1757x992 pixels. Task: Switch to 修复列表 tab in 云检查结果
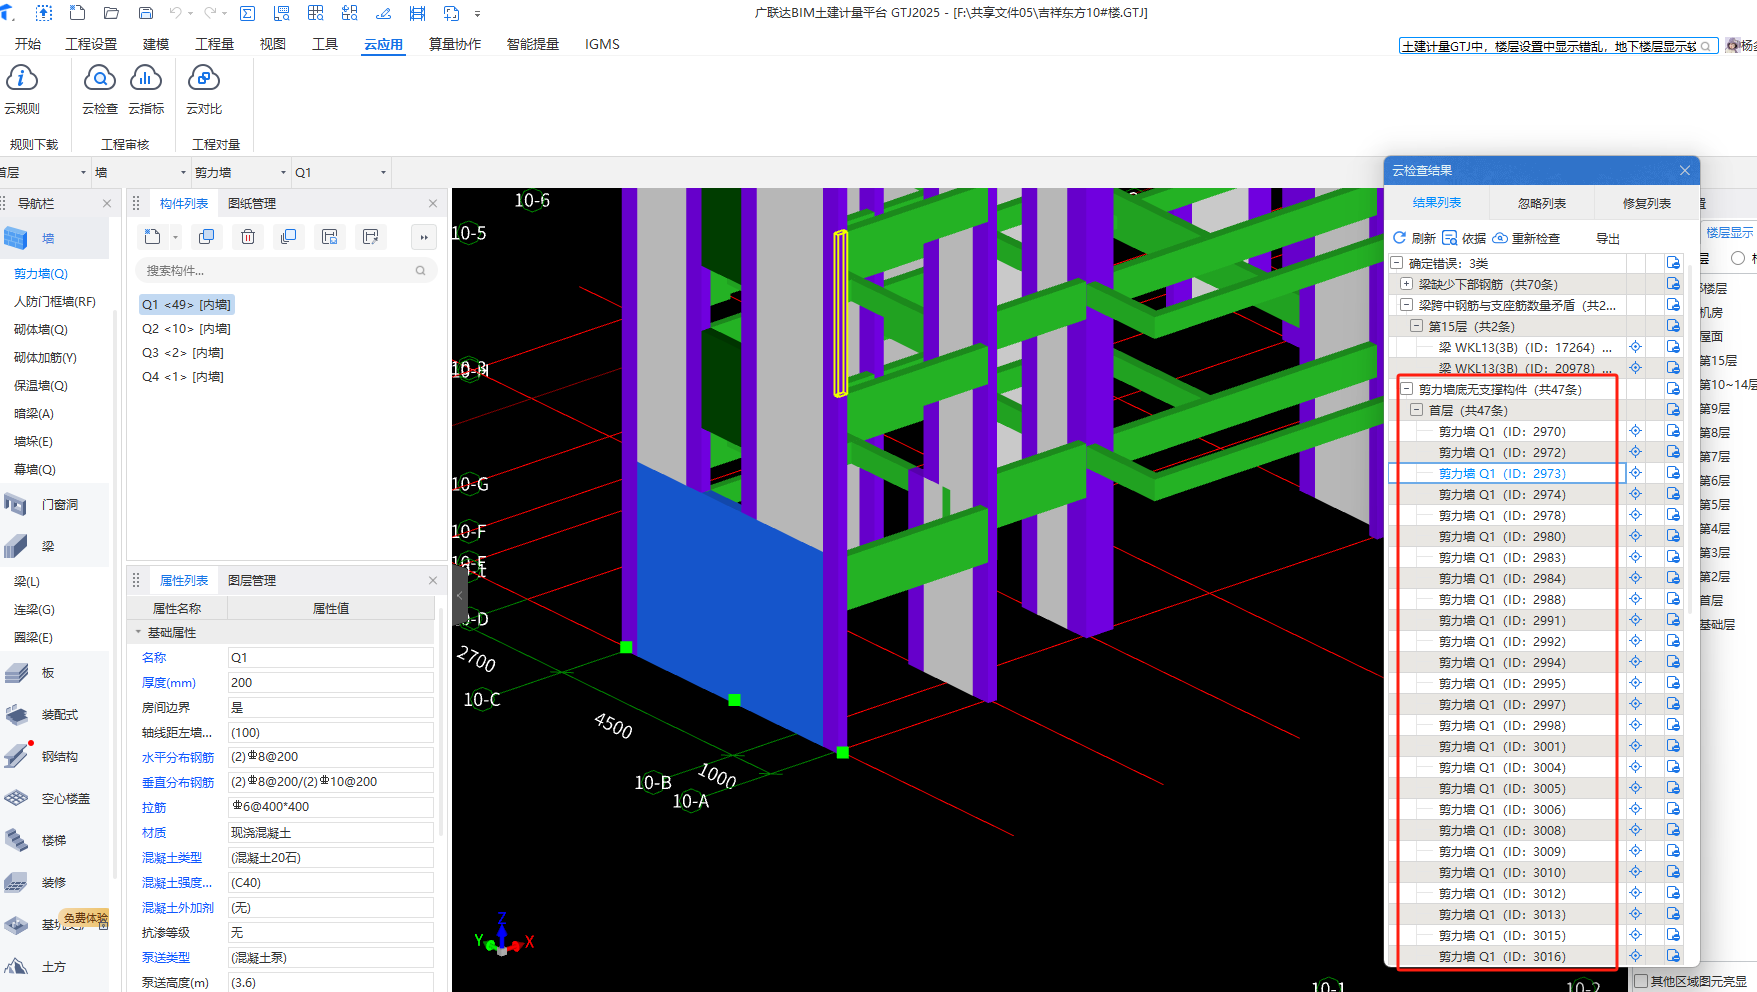tap(1647, 203)
